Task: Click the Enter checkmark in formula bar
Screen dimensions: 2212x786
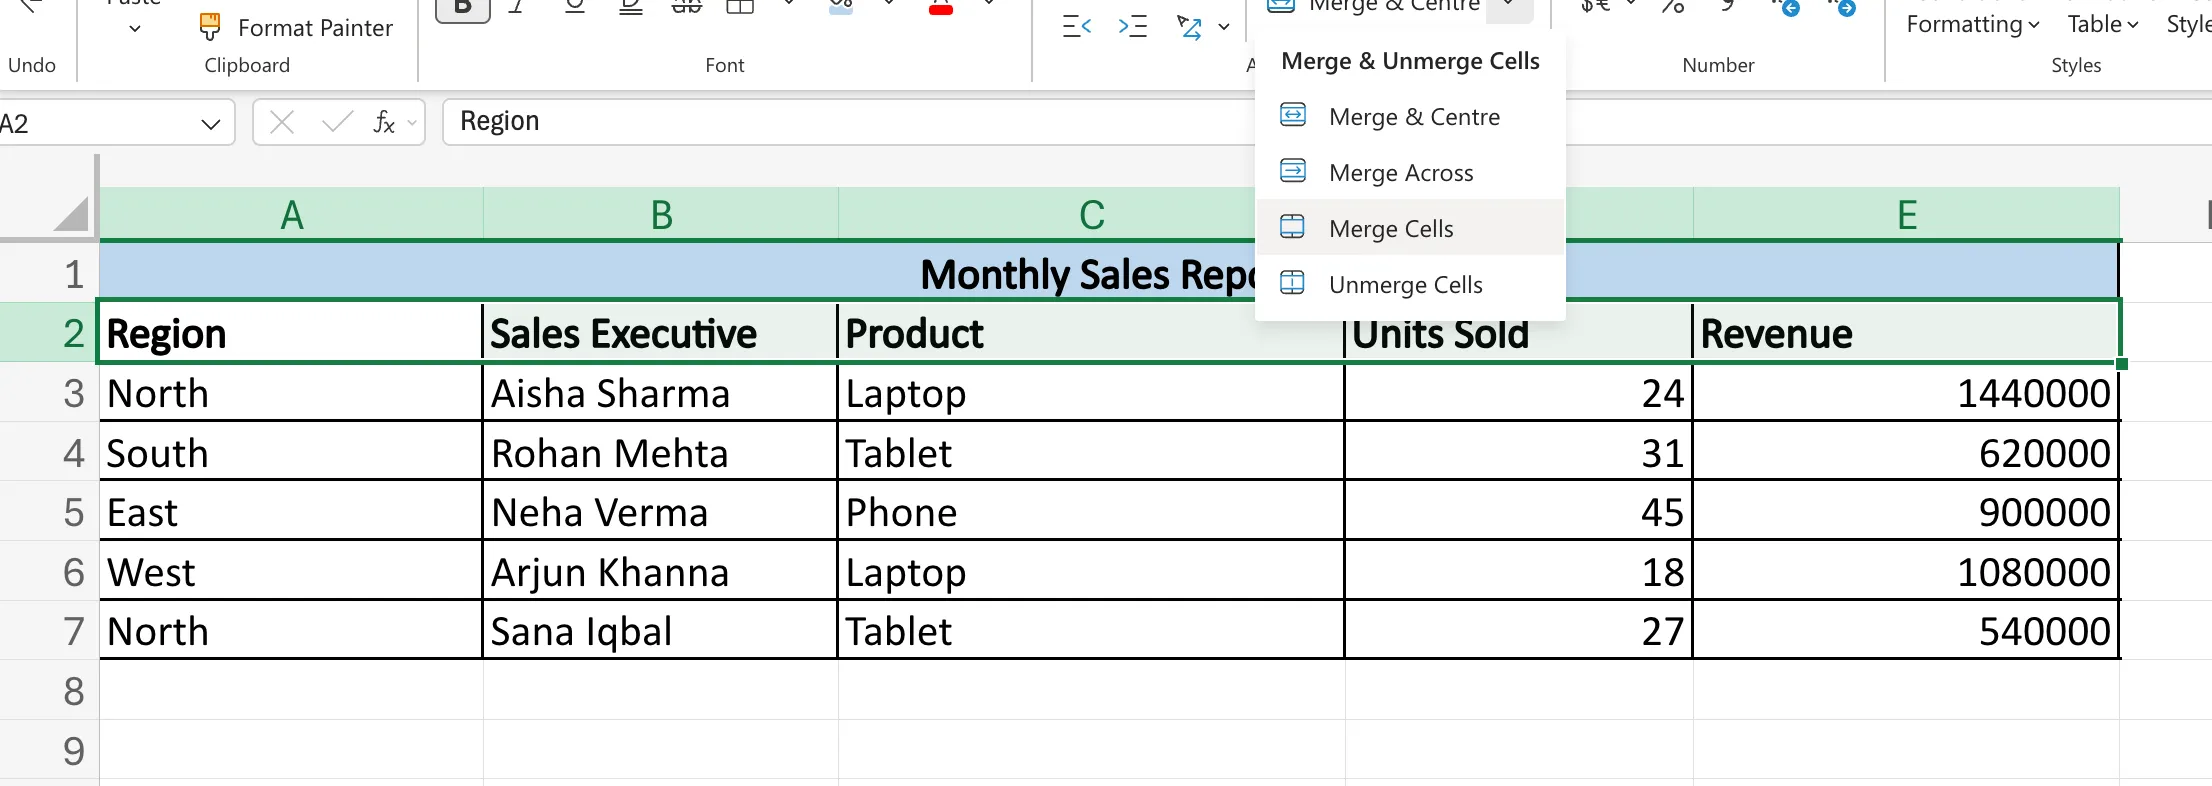Action: [x=337, y=123]
